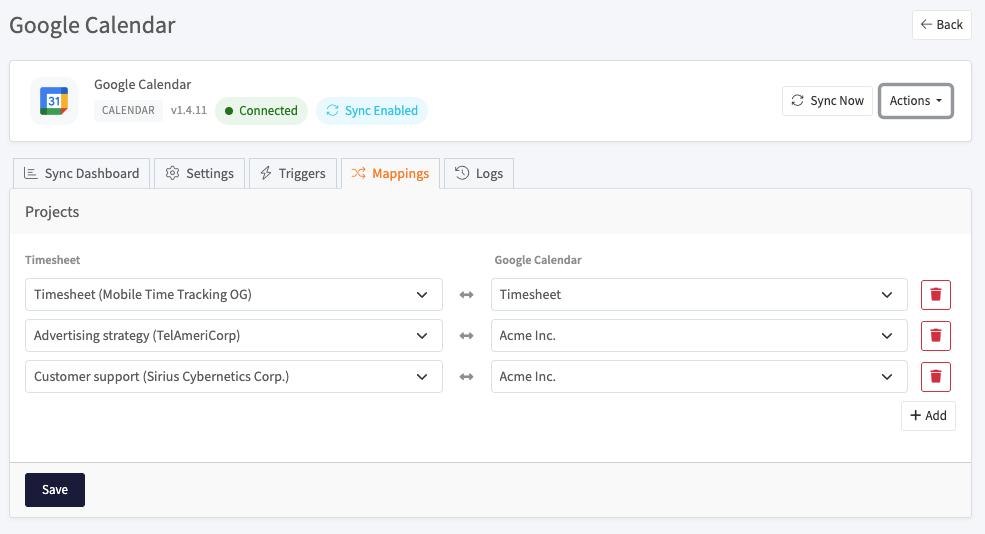Click the Sync Enabled status badge
Screen dimensions: 985x534
click(372, 111)
